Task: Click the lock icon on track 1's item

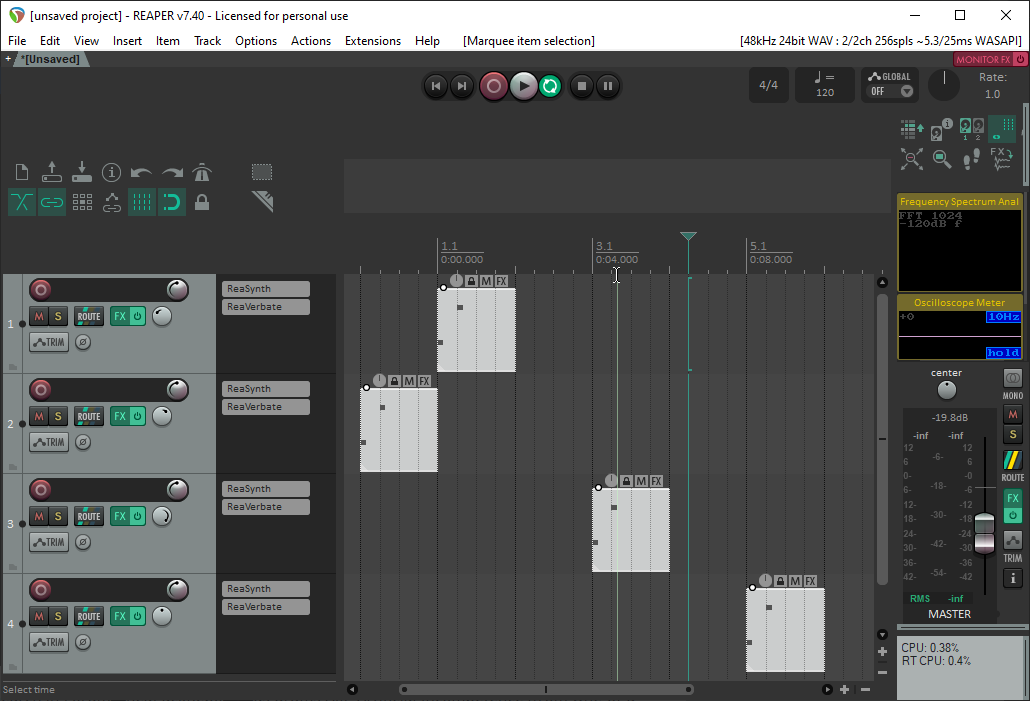Action: 471,281
